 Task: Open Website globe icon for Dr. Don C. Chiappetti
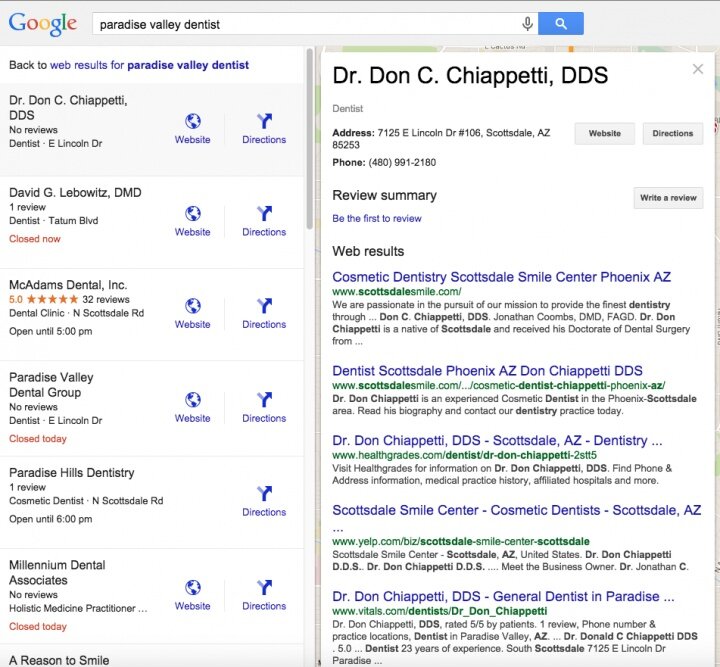click(x=193, y=121)
